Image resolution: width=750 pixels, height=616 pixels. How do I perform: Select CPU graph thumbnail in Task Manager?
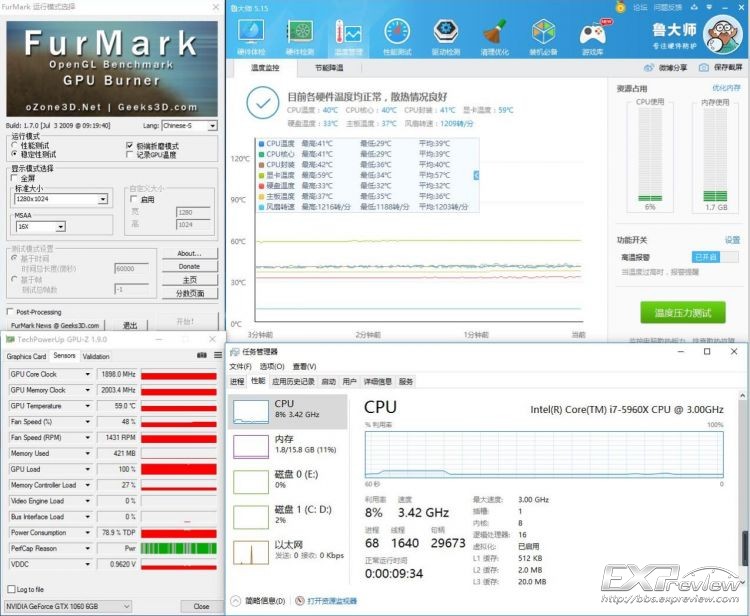coord(251,412)
